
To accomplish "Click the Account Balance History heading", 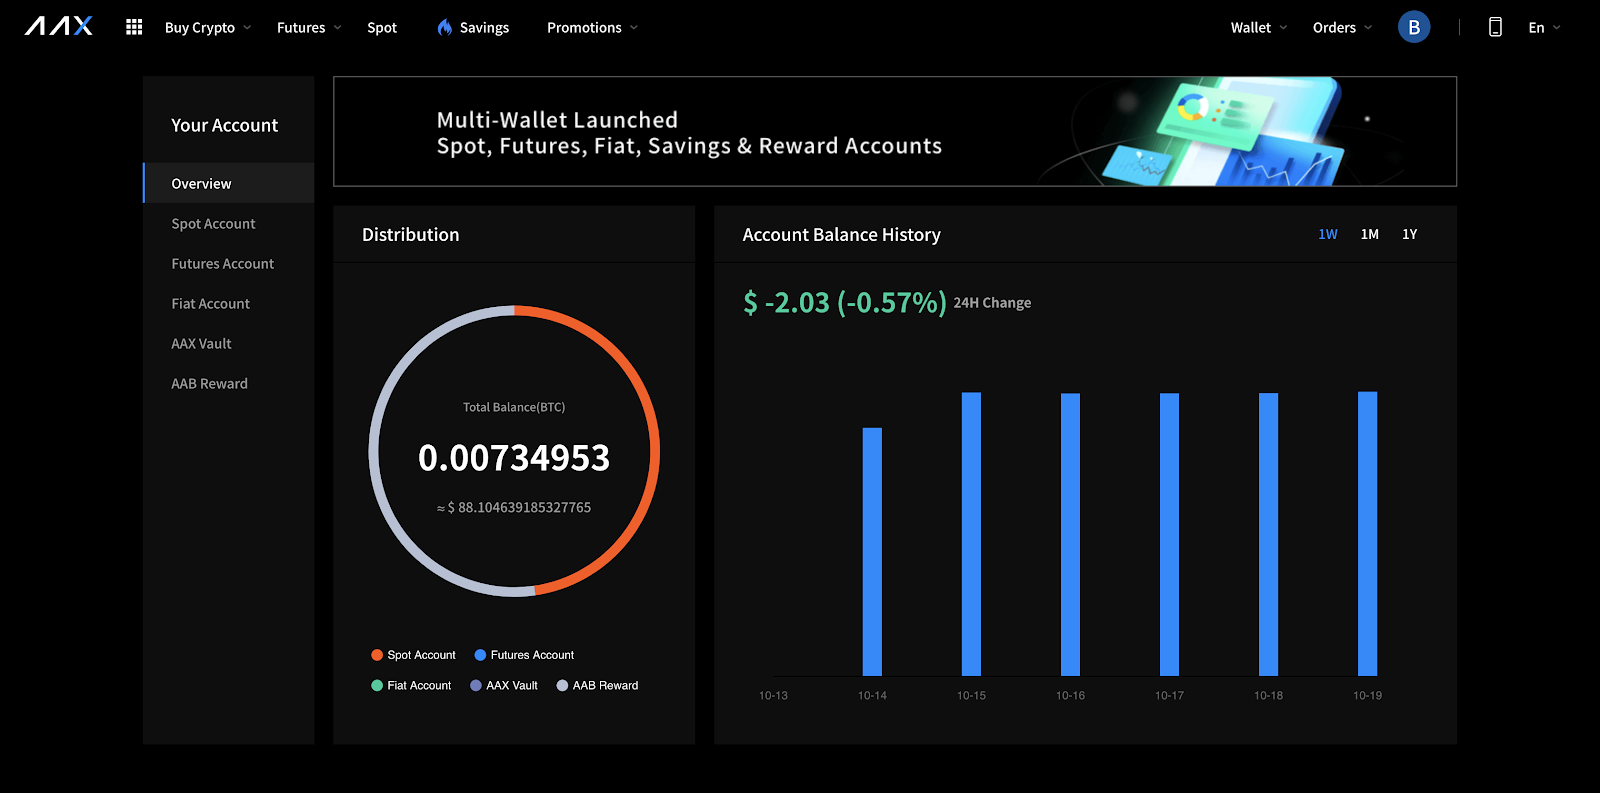I will click(x=842, y=235).
